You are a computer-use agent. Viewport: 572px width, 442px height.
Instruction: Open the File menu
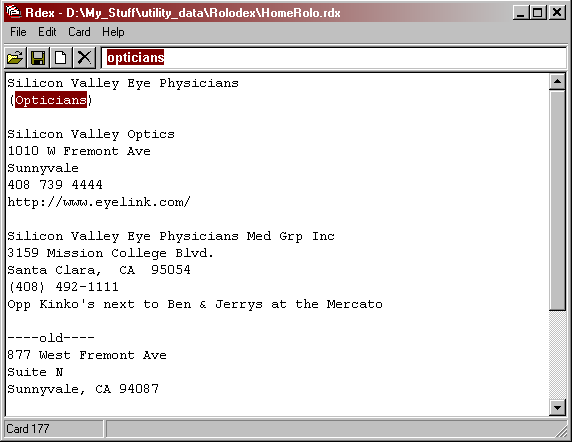18,32
